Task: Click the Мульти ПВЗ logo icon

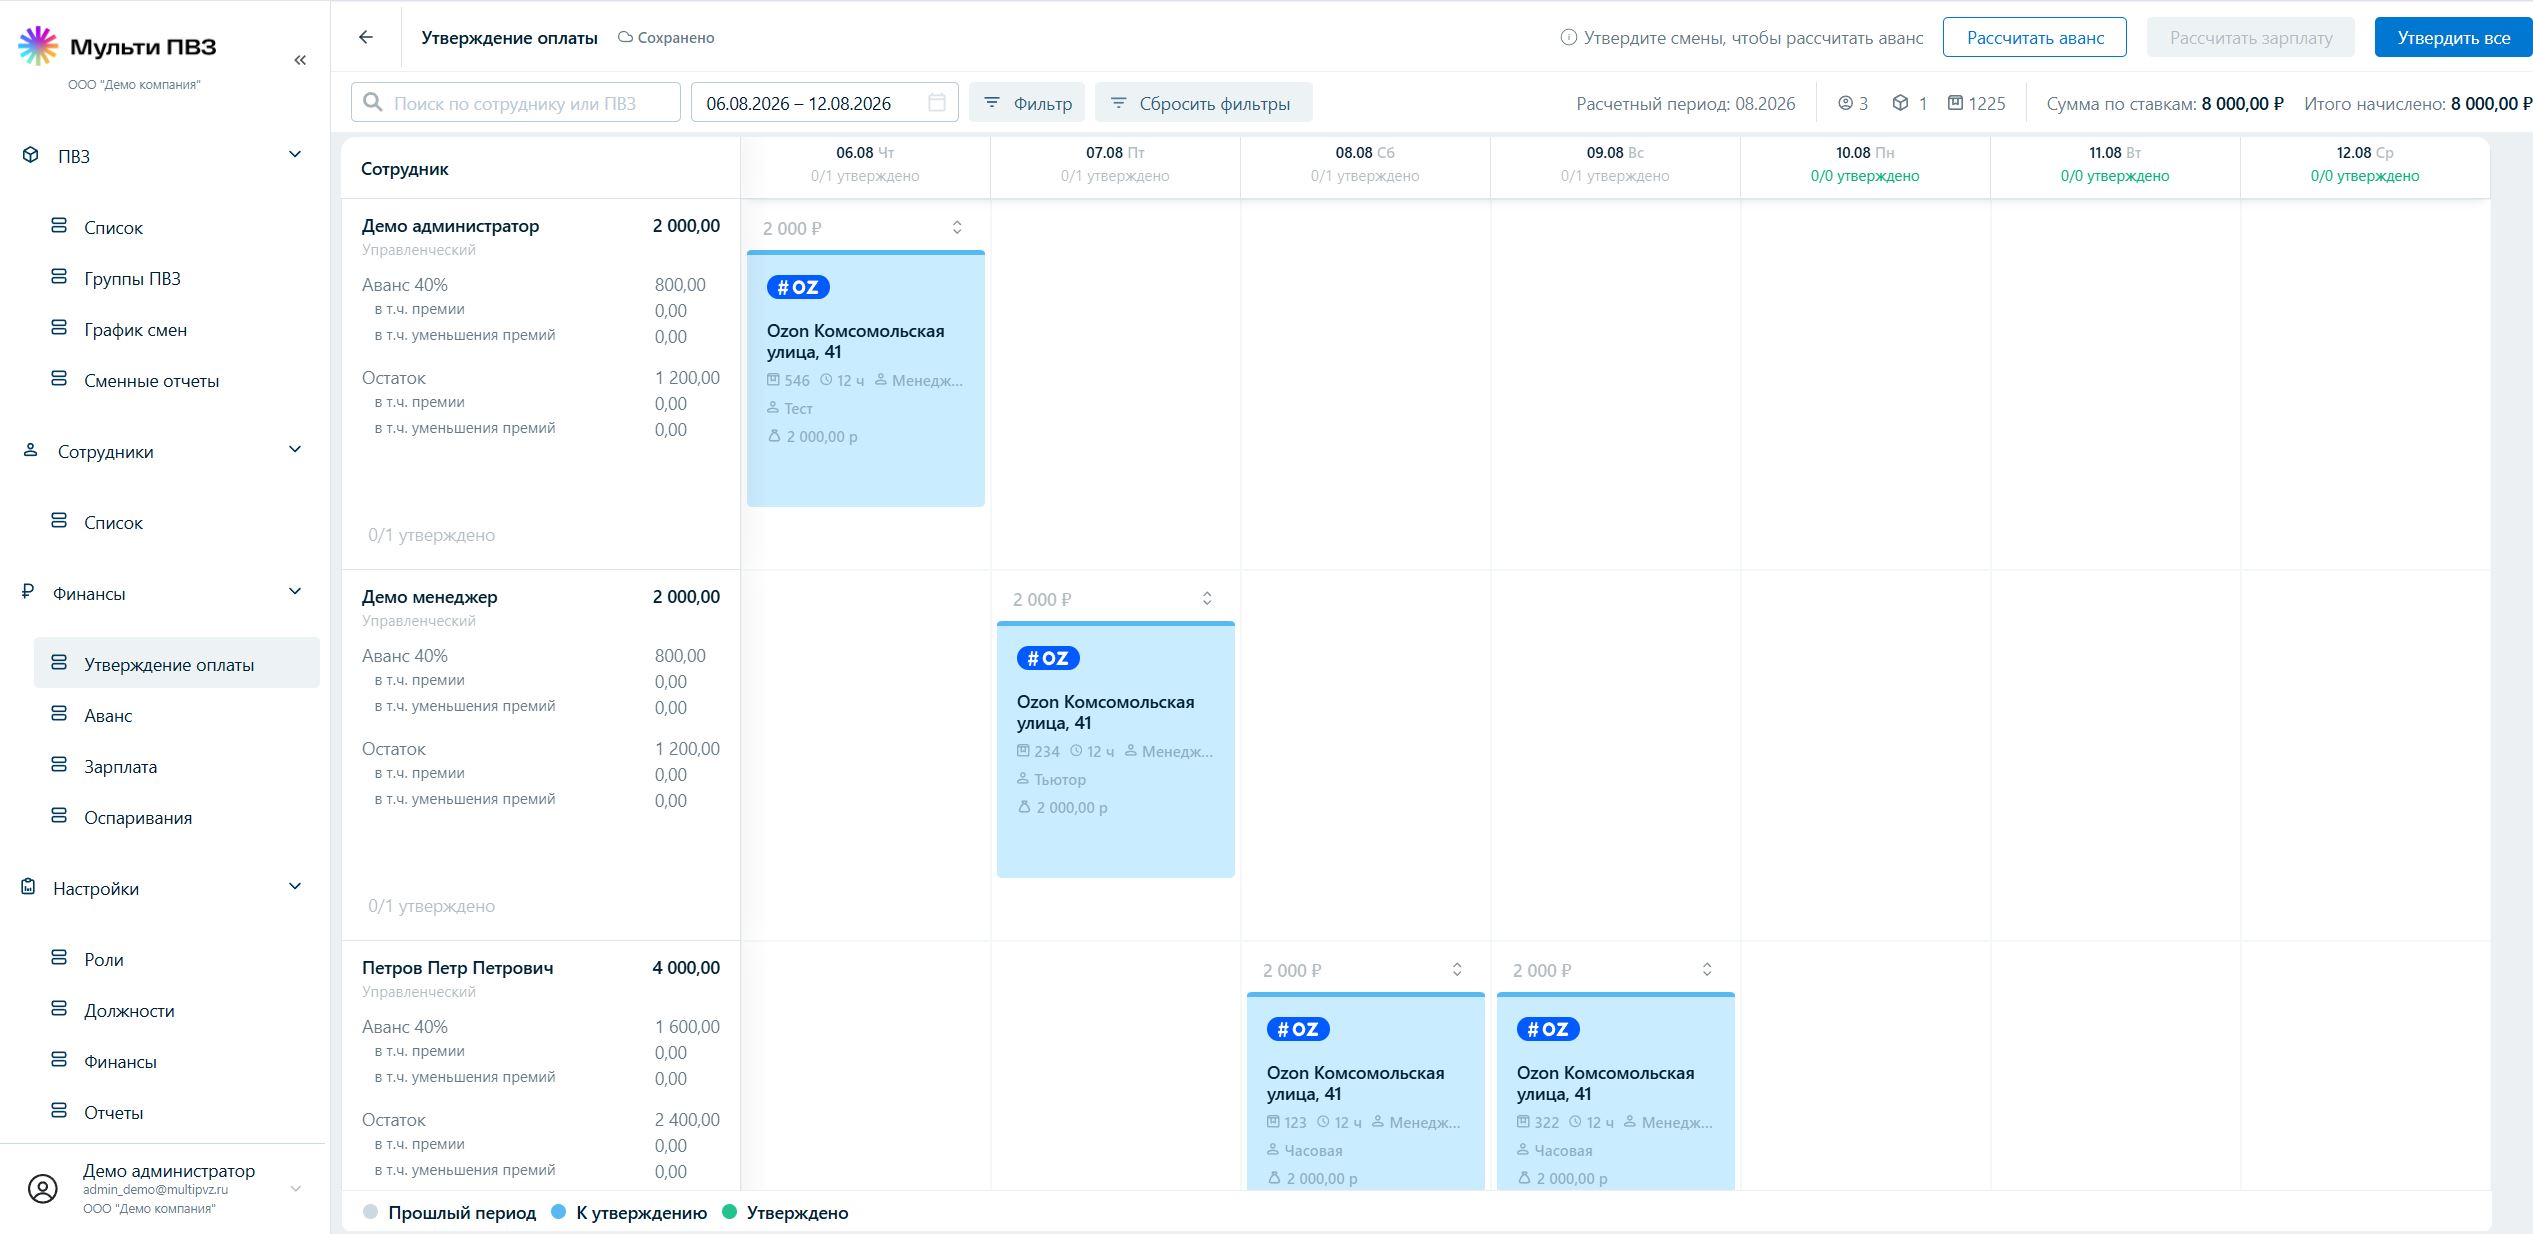Action: pyautogui.click(x=38, y=46)
